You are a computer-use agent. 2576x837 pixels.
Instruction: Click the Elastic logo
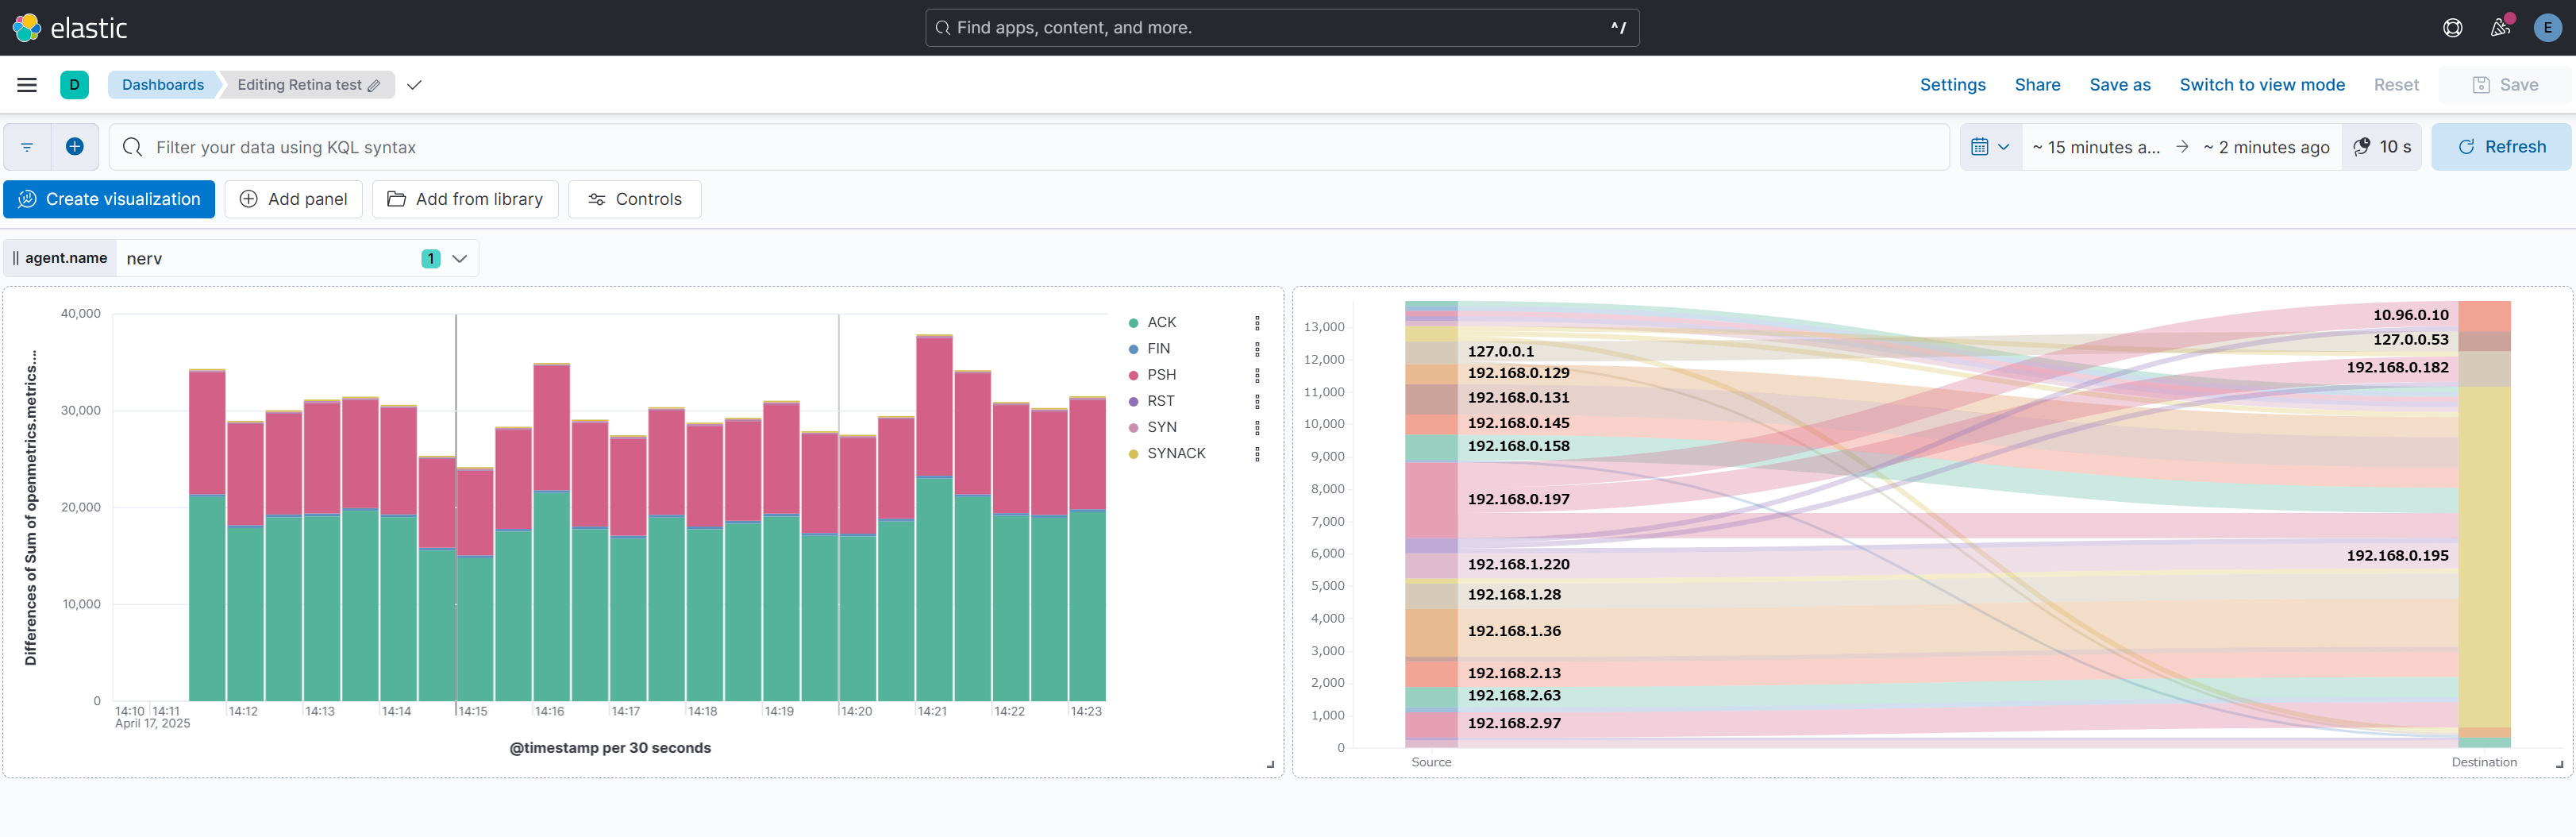(x=70, y=28)
